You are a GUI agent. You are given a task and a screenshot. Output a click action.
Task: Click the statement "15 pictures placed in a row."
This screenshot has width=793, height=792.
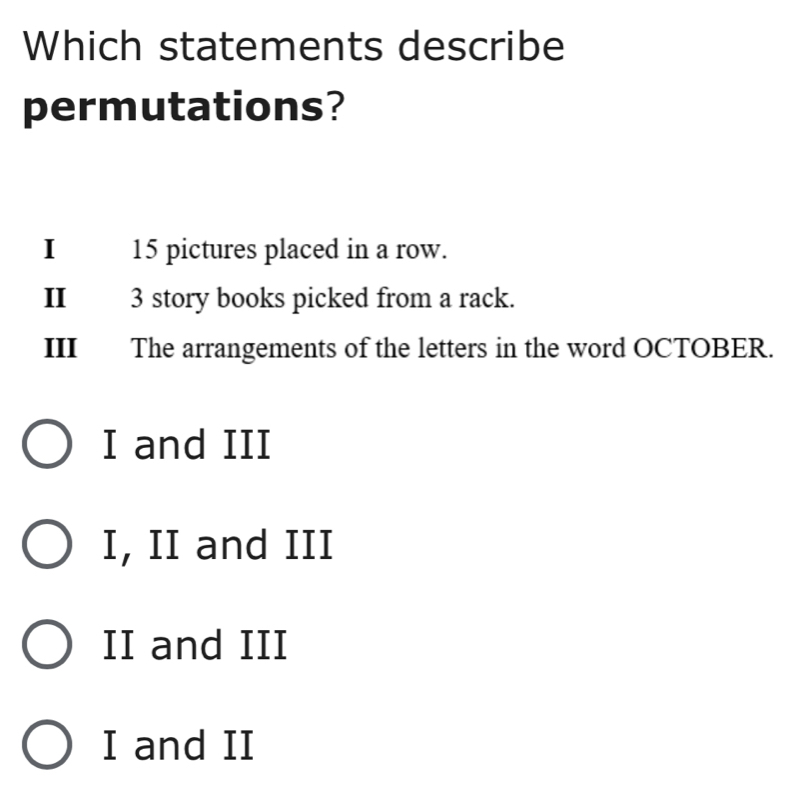pyautogui.click(x=288, y=249)
